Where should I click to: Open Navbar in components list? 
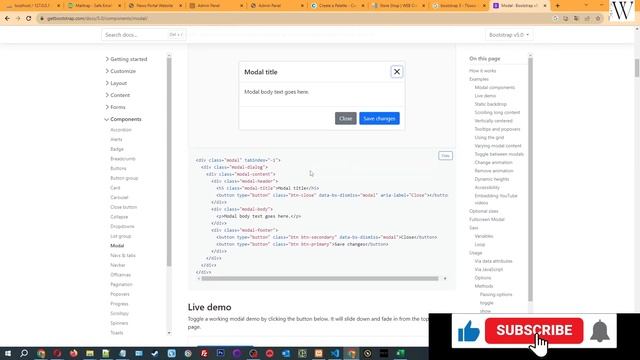click(118, 265)
